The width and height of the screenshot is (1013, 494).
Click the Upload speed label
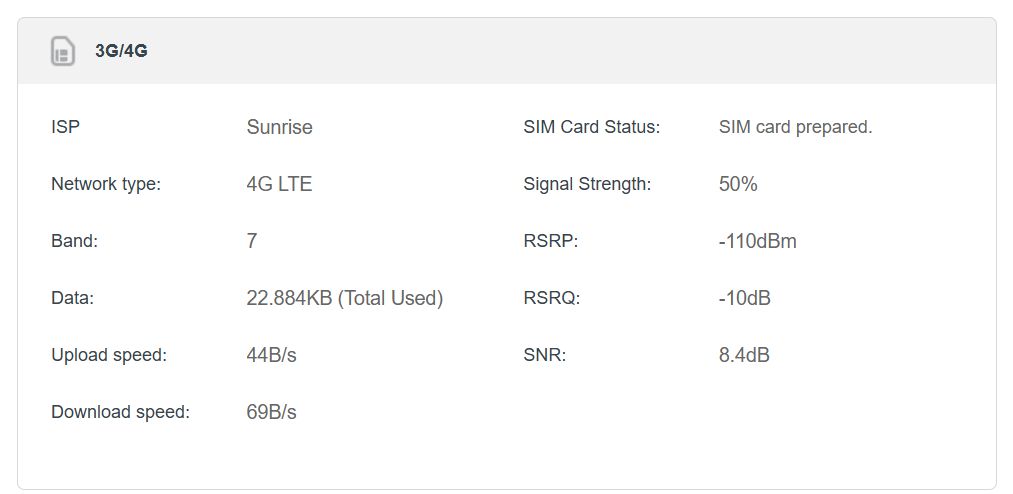click(109, 355)
